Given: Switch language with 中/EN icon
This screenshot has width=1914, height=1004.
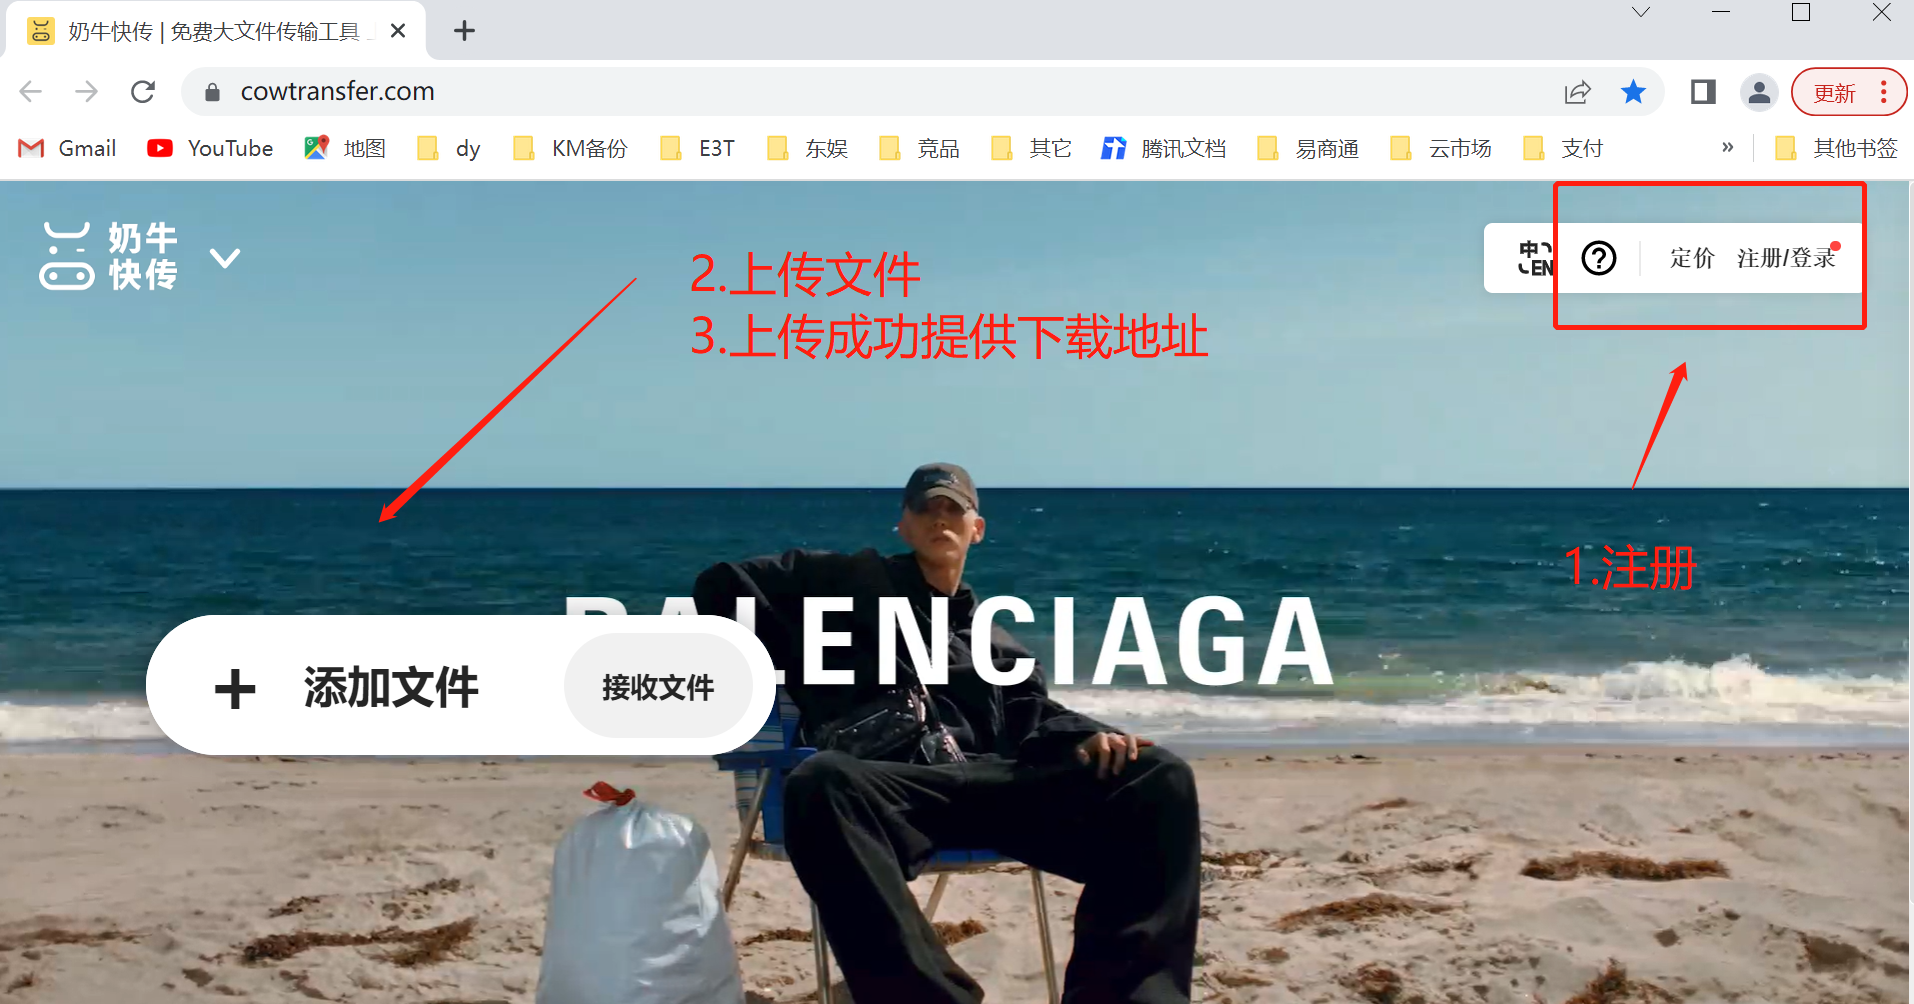Looking at the screenshot, I should click(1535, 258).
